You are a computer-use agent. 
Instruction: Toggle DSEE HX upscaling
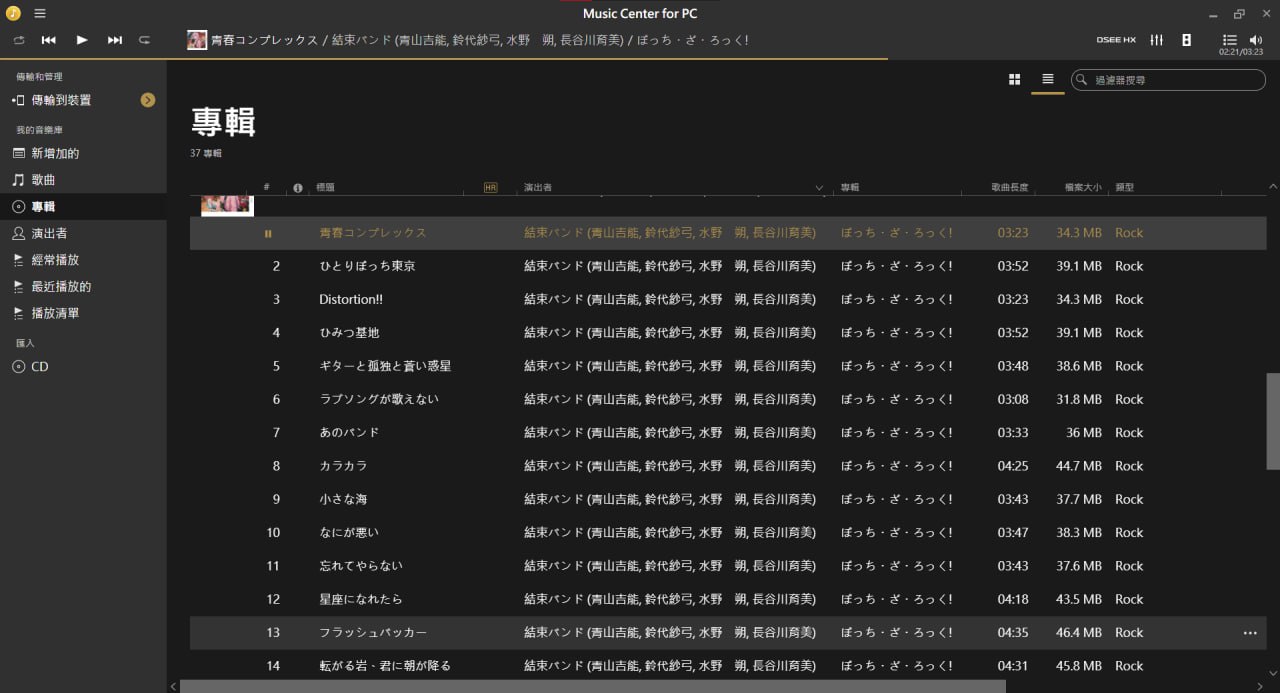(1116, 40)
